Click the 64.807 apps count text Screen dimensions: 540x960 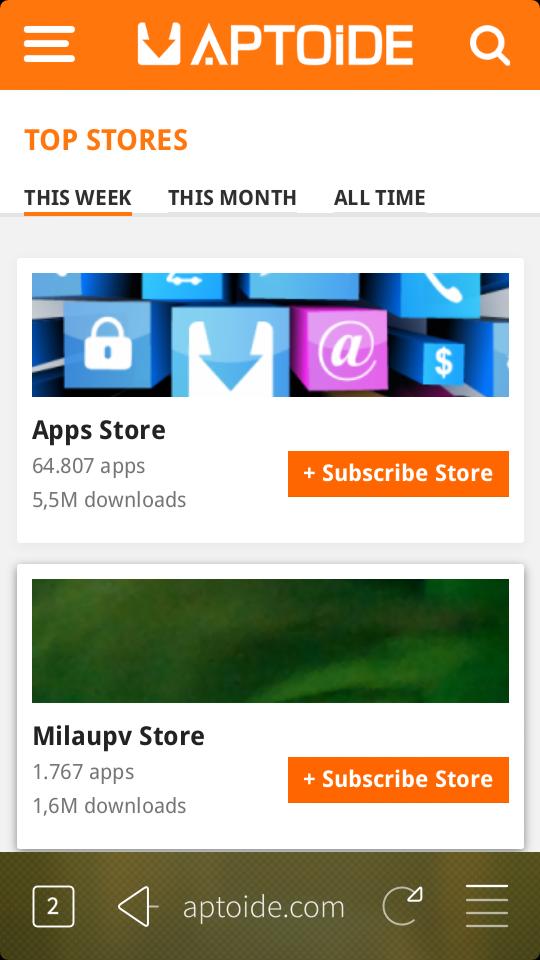[88, 467]
